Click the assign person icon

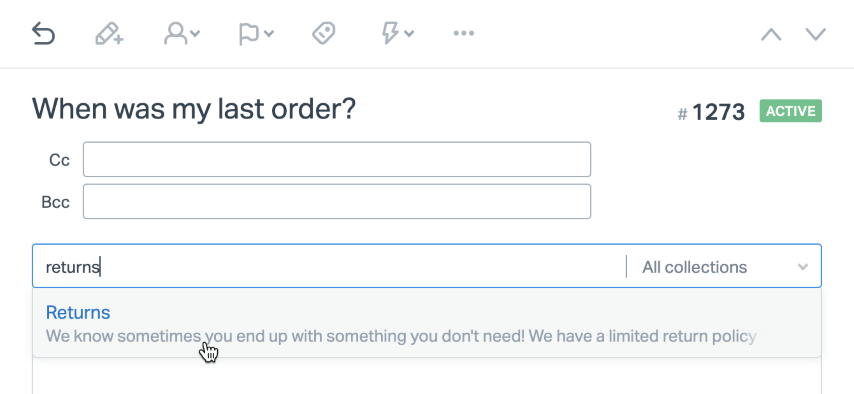point(176,33)
